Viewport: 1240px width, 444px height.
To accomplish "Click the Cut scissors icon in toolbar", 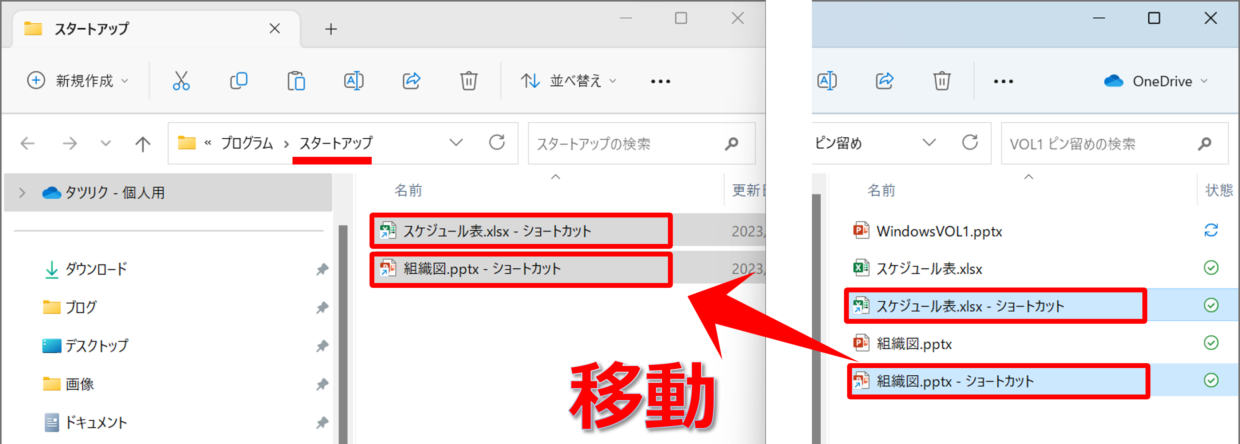I will point(181,81).
